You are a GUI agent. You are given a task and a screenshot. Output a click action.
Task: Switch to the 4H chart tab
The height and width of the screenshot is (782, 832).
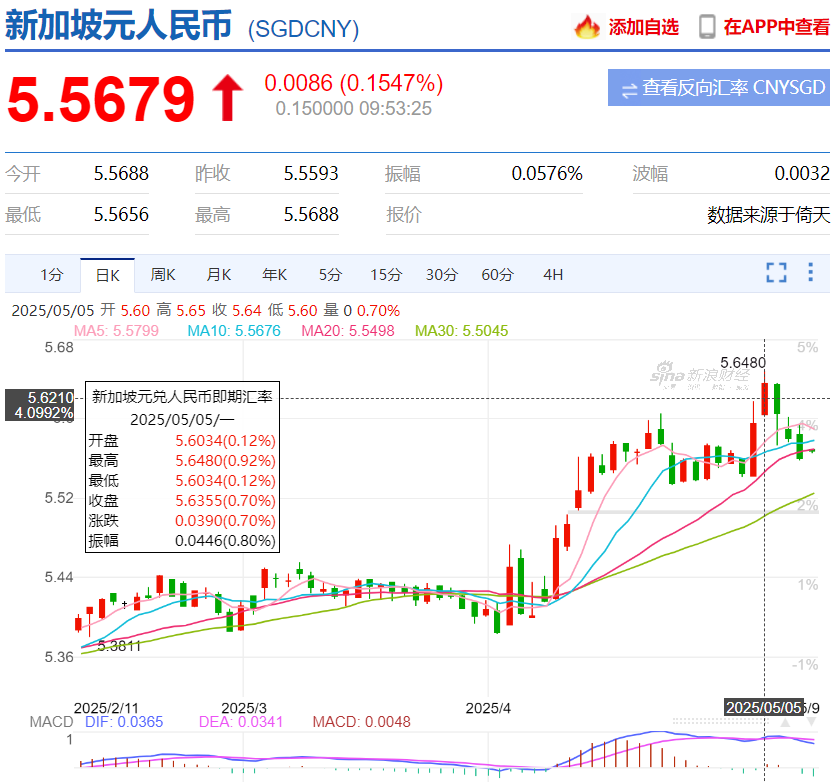(553, 275)
